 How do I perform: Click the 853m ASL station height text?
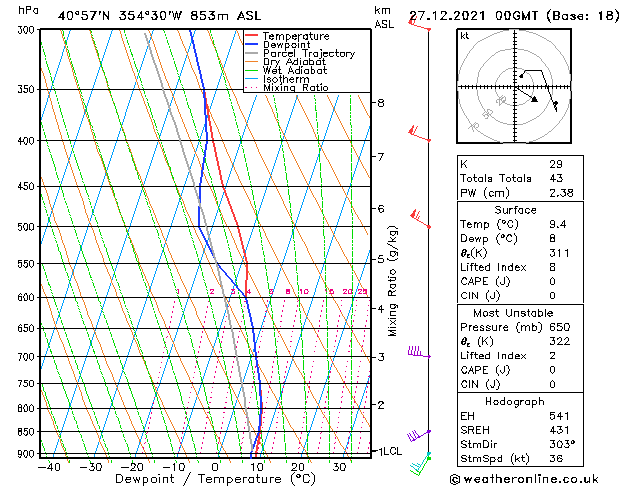coord(225,16)
